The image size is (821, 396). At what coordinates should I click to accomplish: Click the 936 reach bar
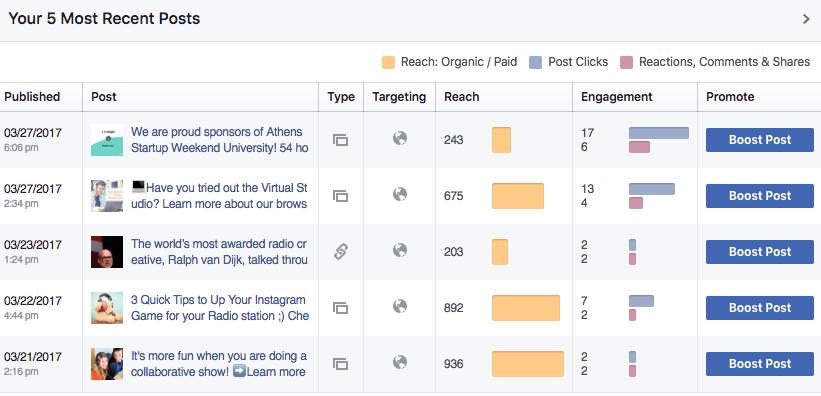coord(528,364)
